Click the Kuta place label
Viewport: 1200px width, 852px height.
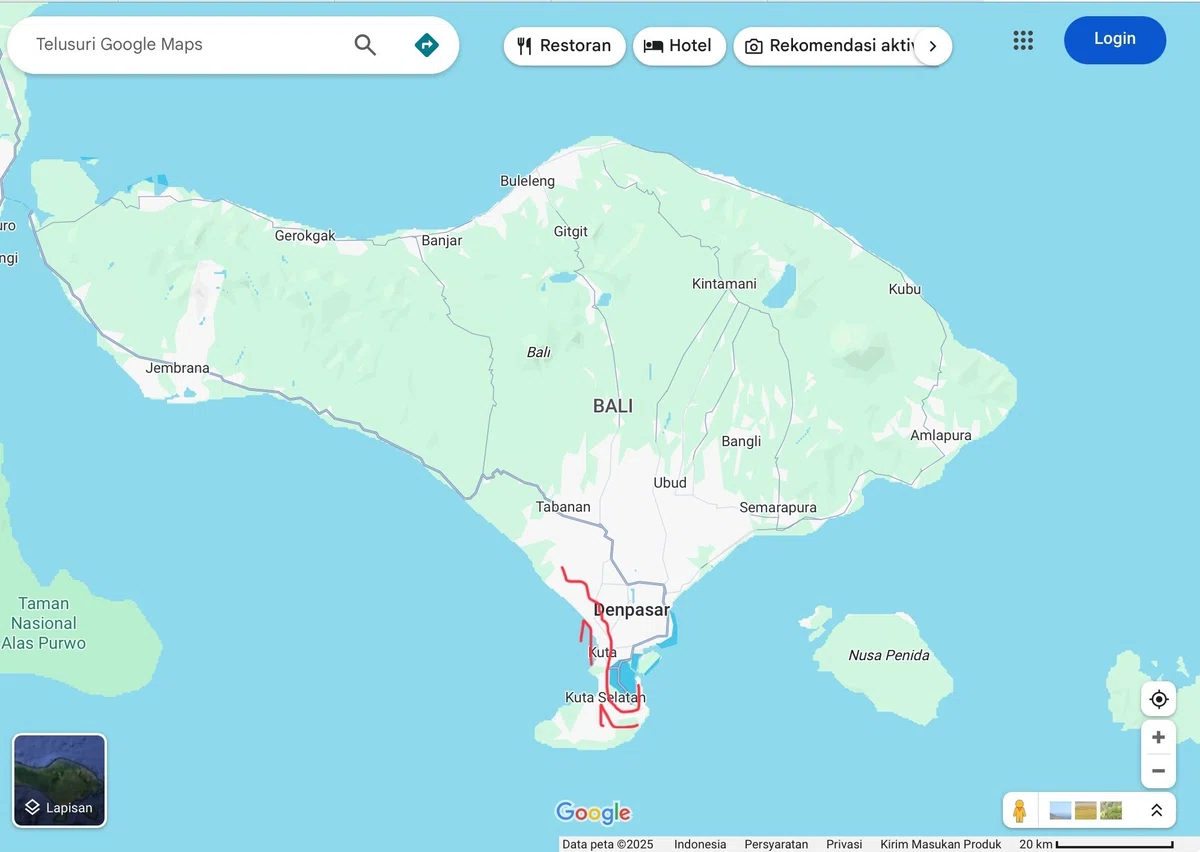[x=603, y=652]
